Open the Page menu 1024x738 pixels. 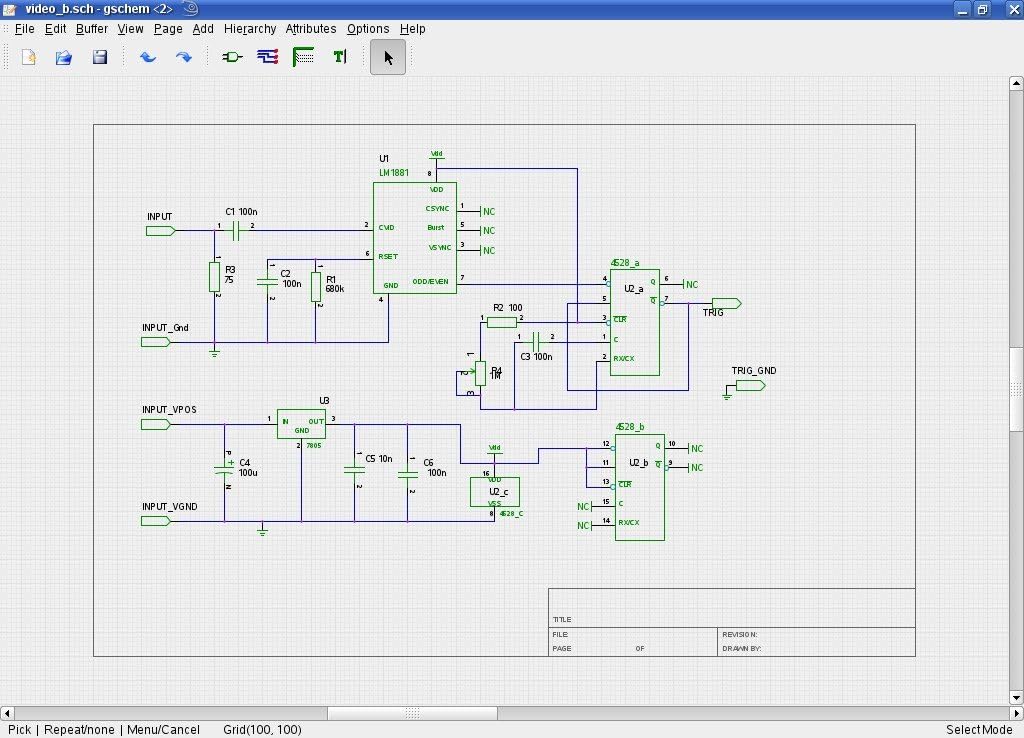coord(168,28)
